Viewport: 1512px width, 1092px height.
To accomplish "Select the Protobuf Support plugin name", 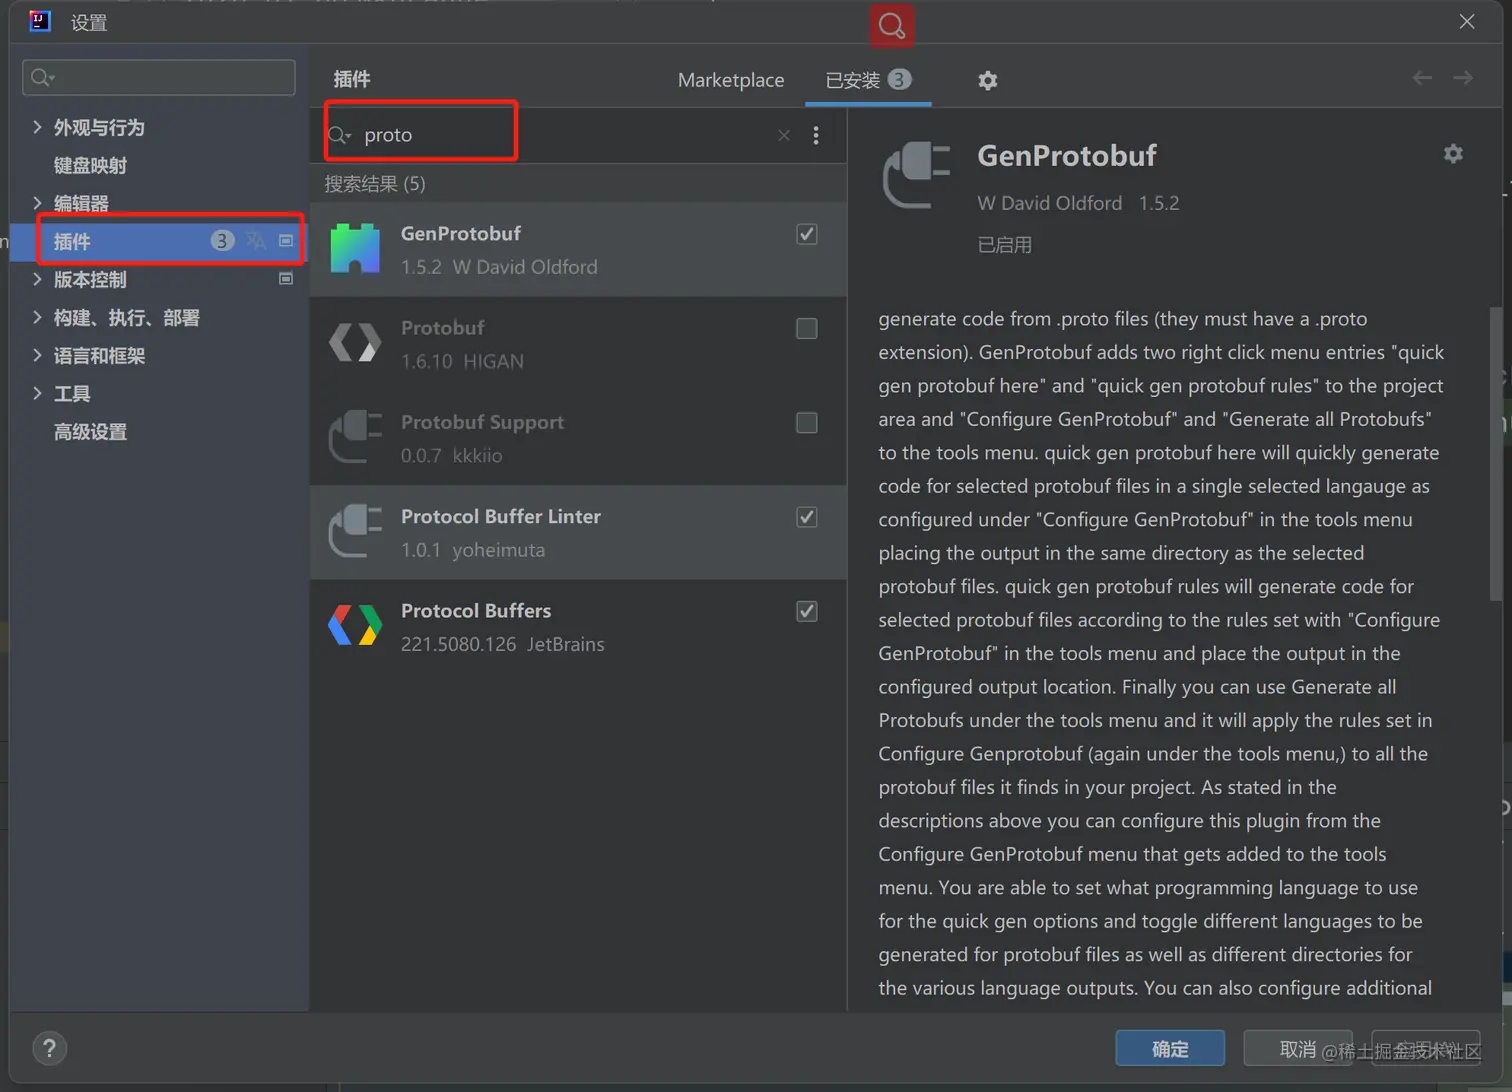I will point(482,422).
